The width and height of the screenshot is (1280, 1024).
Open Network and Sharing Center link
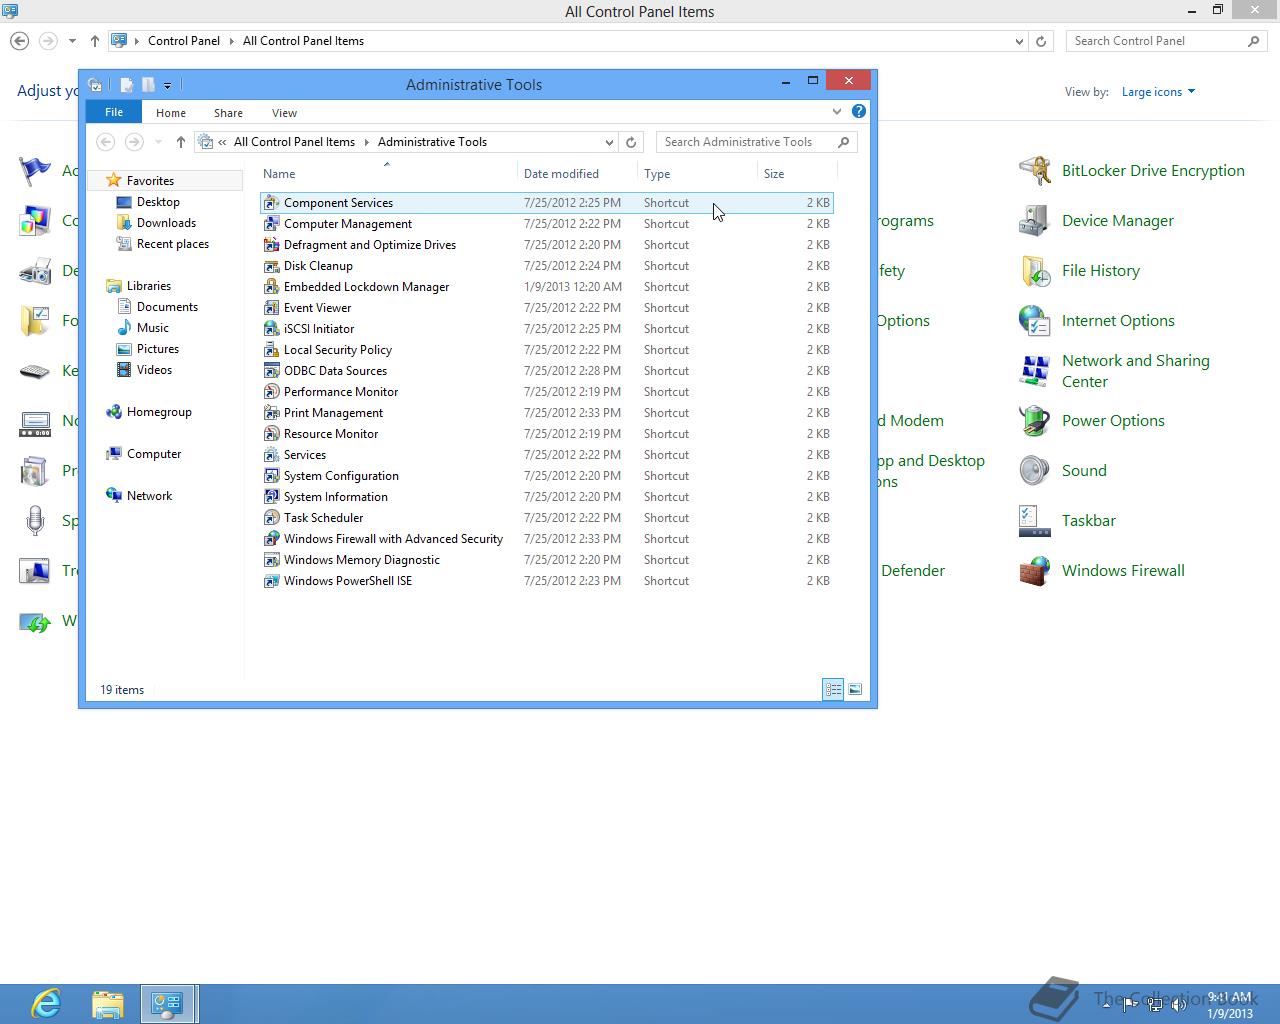pos(1136,371)
